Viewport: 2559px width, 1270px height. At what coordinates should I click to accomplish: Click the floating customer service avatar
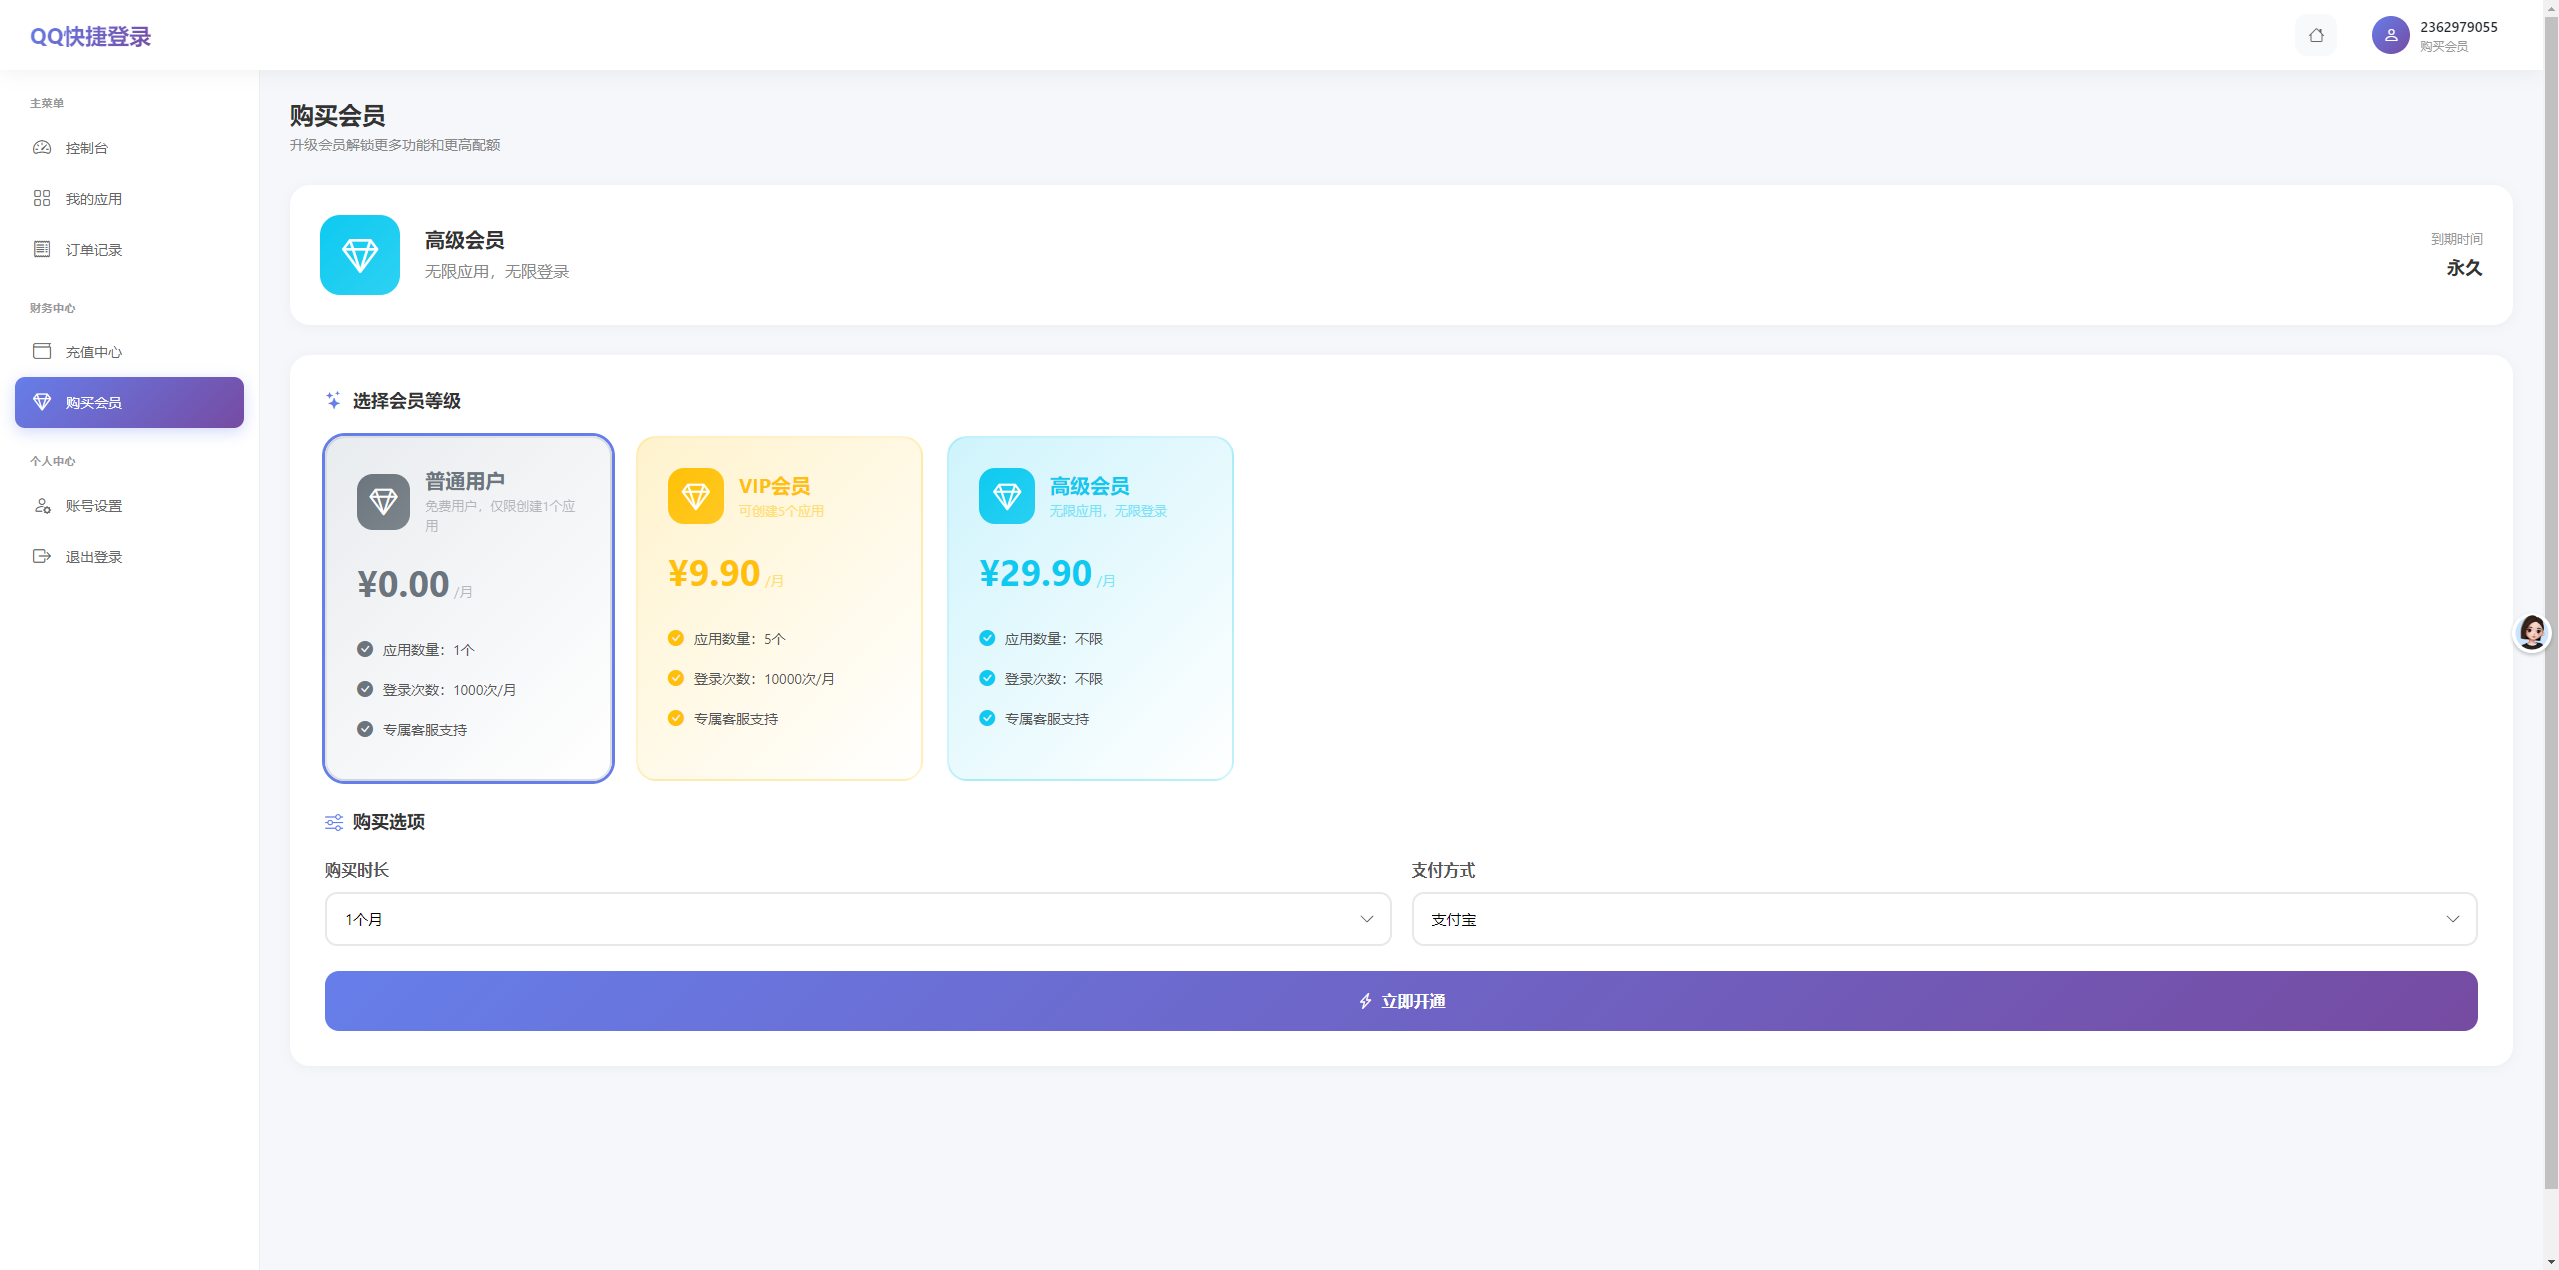coord(2531,633)
